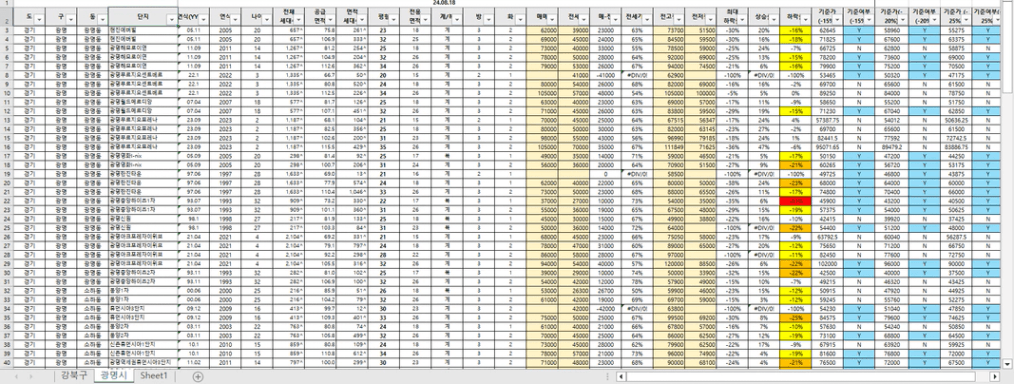Click the 57387.75 cell in row 13
Viewport: 1014px width, 384px height.
pyautogui.click(x=828, y=120)
